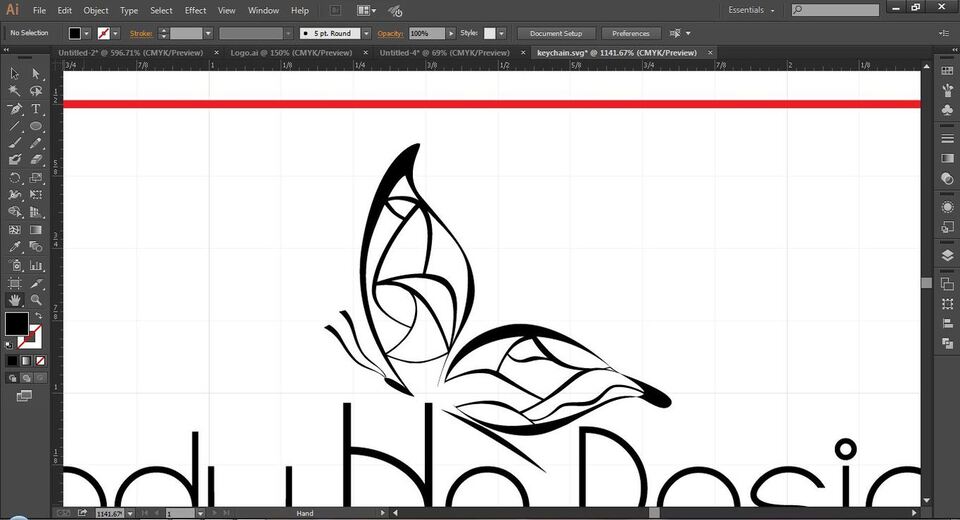Select the Eyedropper tool
The width and height of the screenshot is (960, 520).
pyautogui.click(x=15, y=247)
